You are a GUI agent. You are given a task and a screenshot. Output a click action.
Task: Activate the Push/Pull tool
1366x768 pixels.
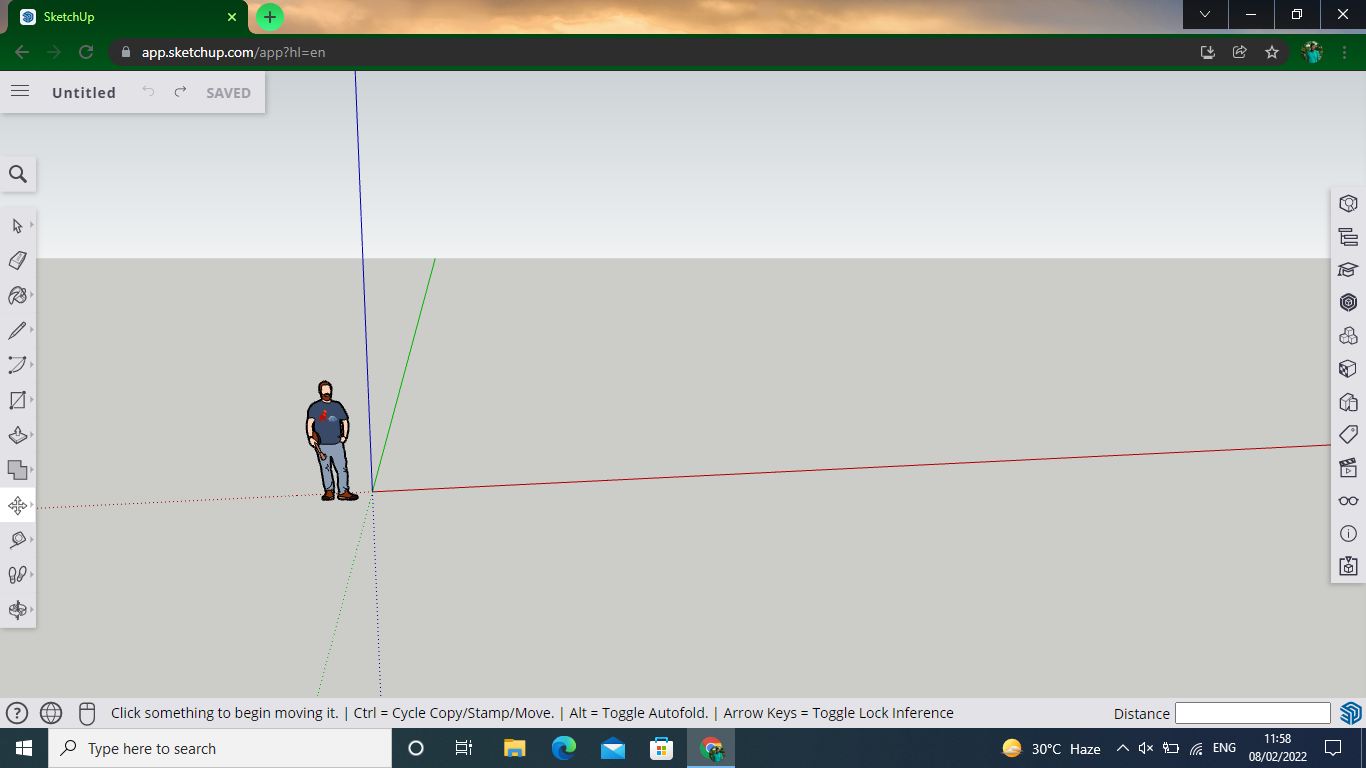click(17, 435)
